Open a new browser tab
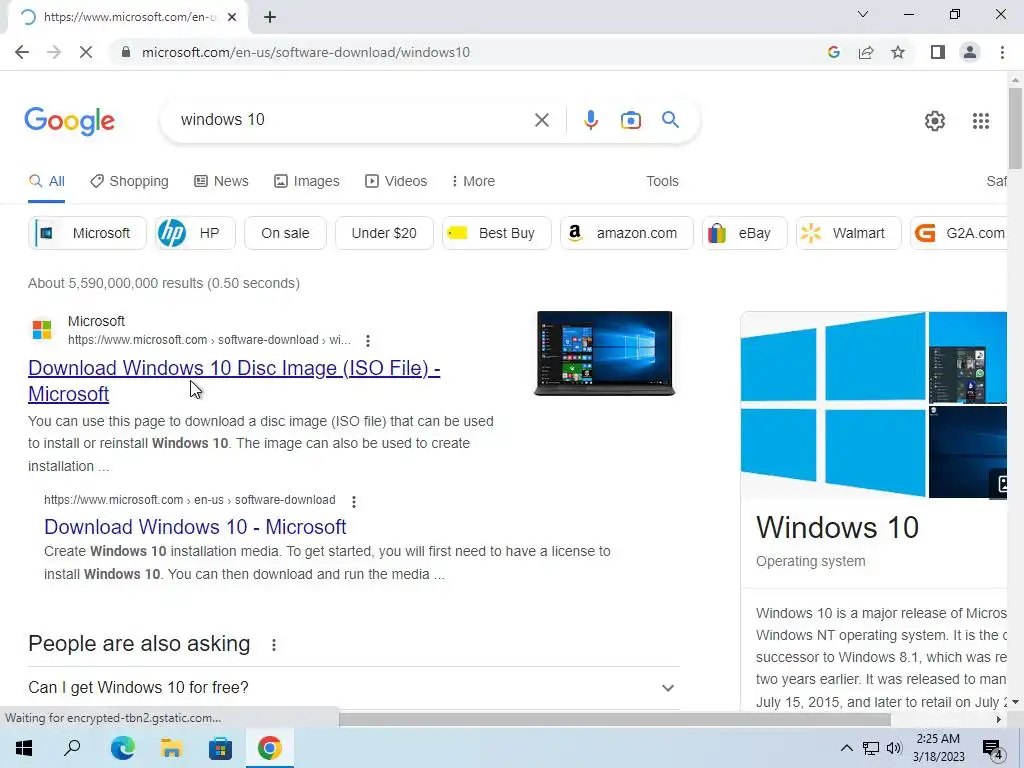This screenshot has height=768, width=1024. (270, 17)
